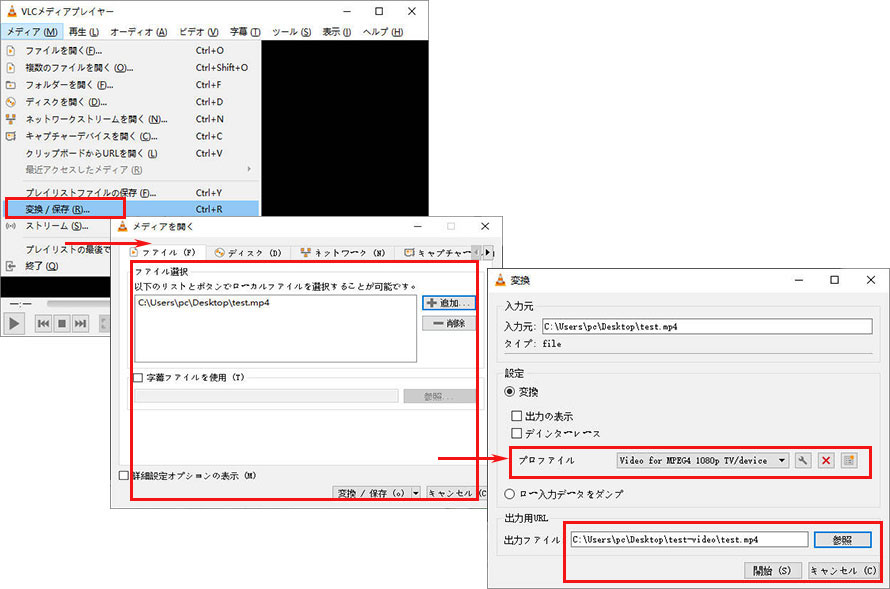Click the VLC cone in the main window title

pos(11,11)
